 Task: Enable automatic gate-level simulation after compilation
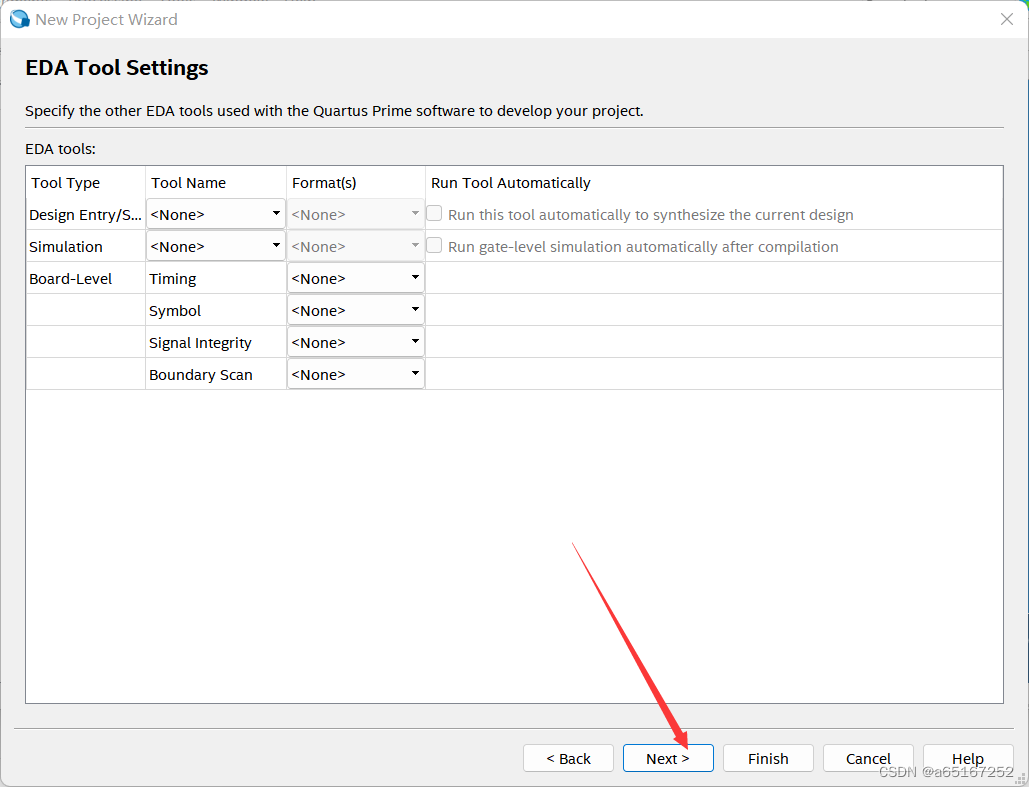click(434, 245)
